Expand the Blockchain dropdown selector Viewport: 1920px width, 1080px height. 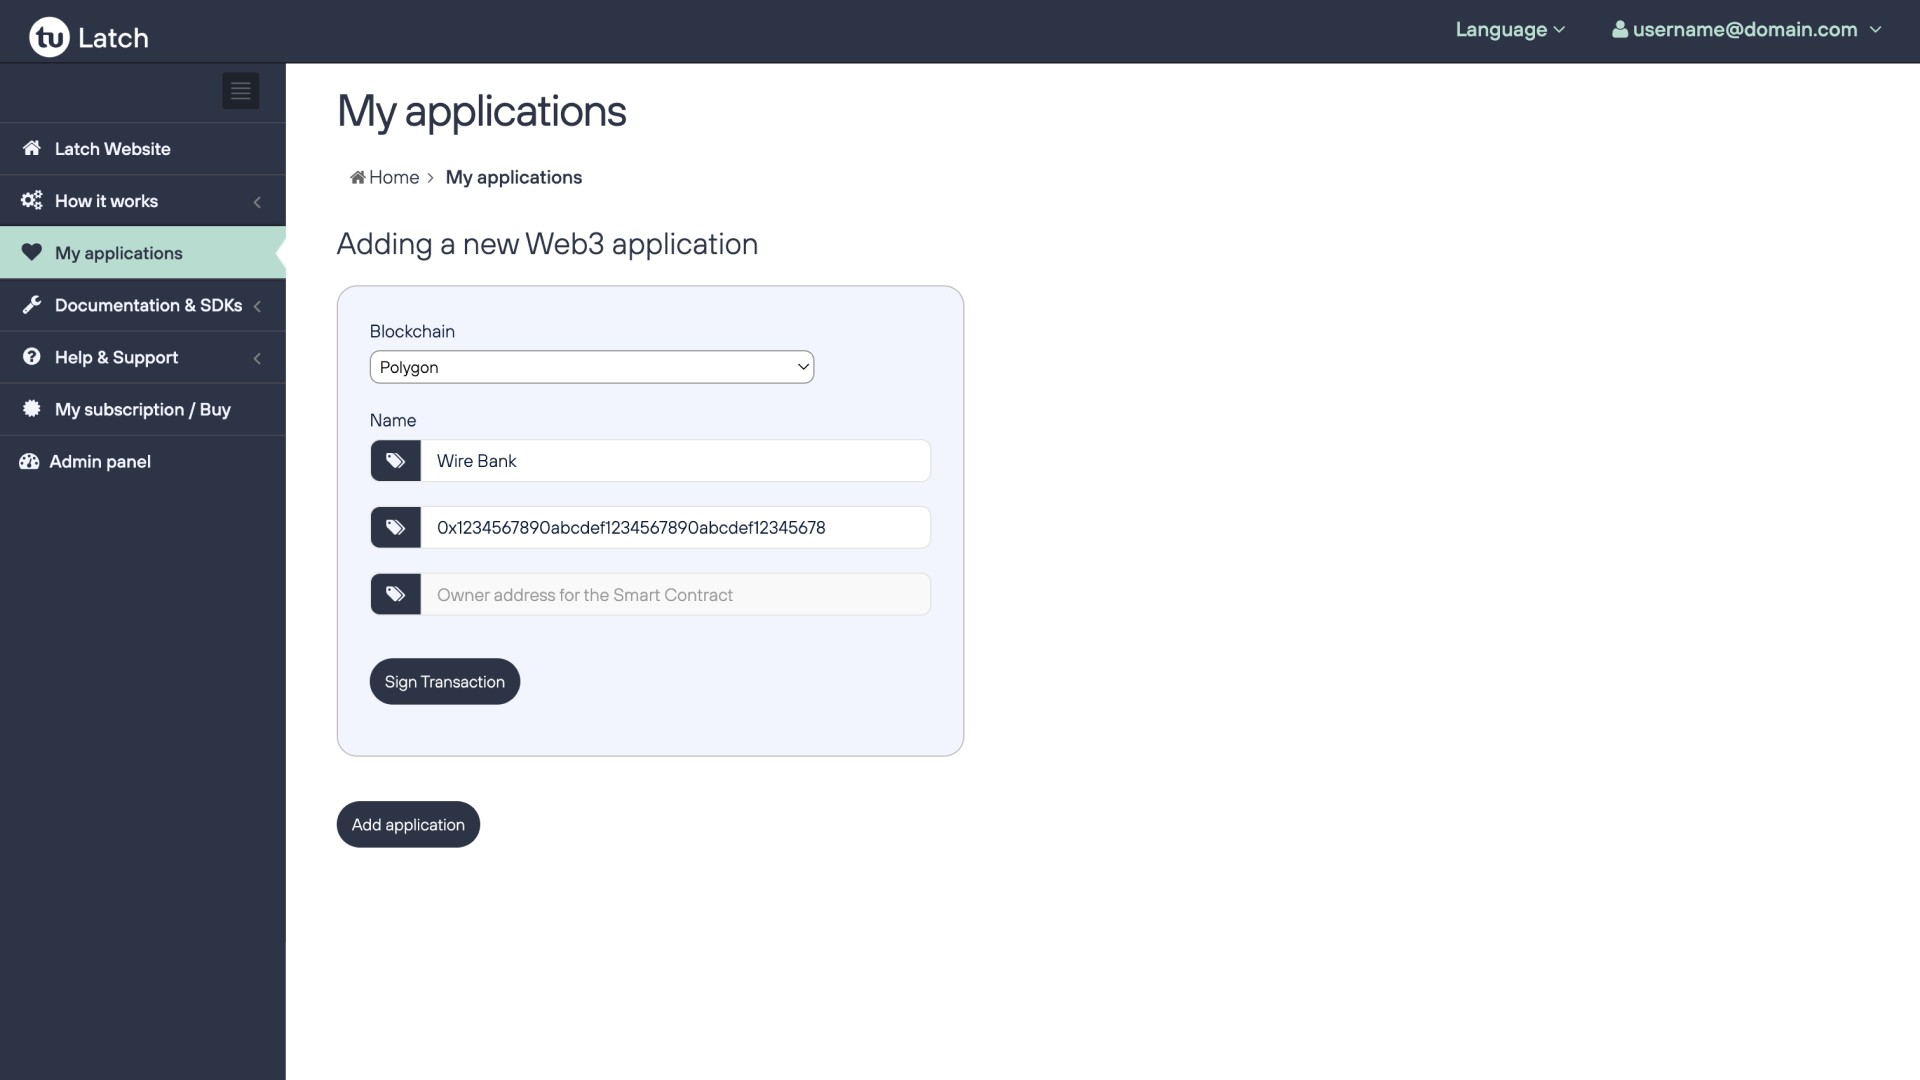[x=591, y=367]
